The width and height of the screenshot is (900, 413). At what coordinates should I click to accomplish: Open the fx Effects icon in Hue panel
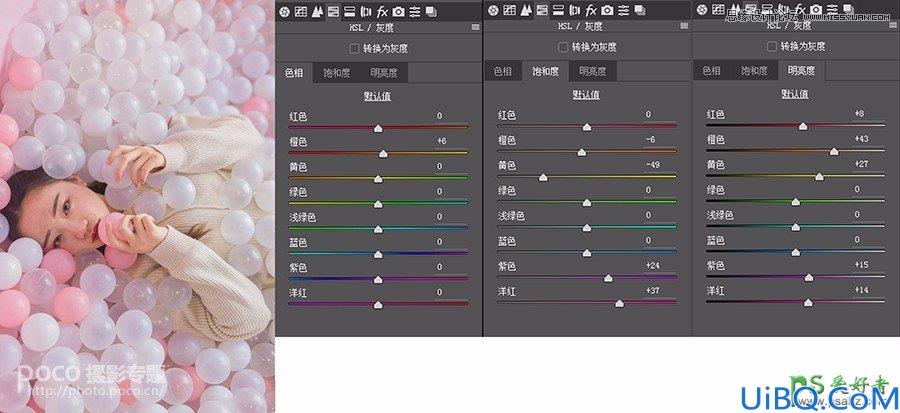382,11
